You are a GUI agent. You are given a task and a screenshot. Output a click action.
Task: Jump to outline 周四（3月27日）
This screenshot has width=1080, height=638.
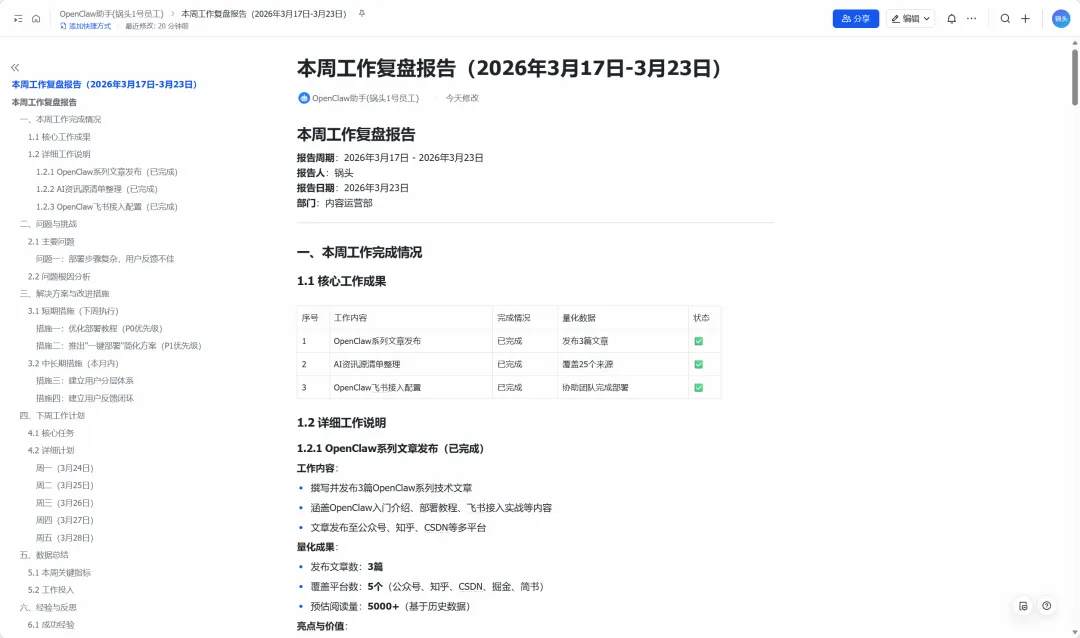point(65,520)
